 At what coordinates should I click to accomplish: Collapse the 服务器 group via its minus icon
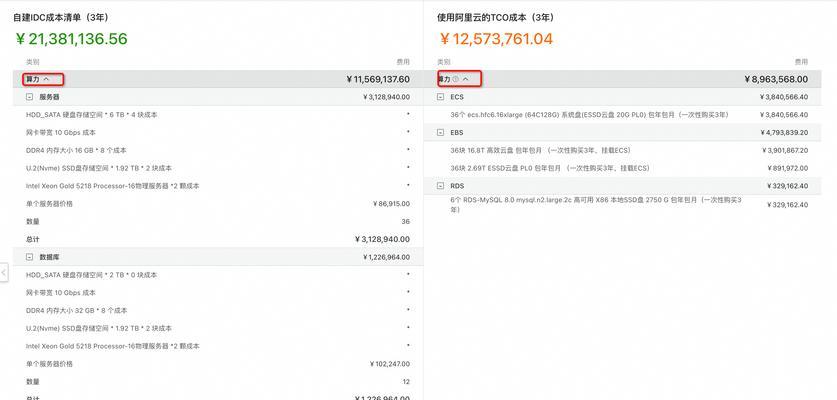(29, 97)
